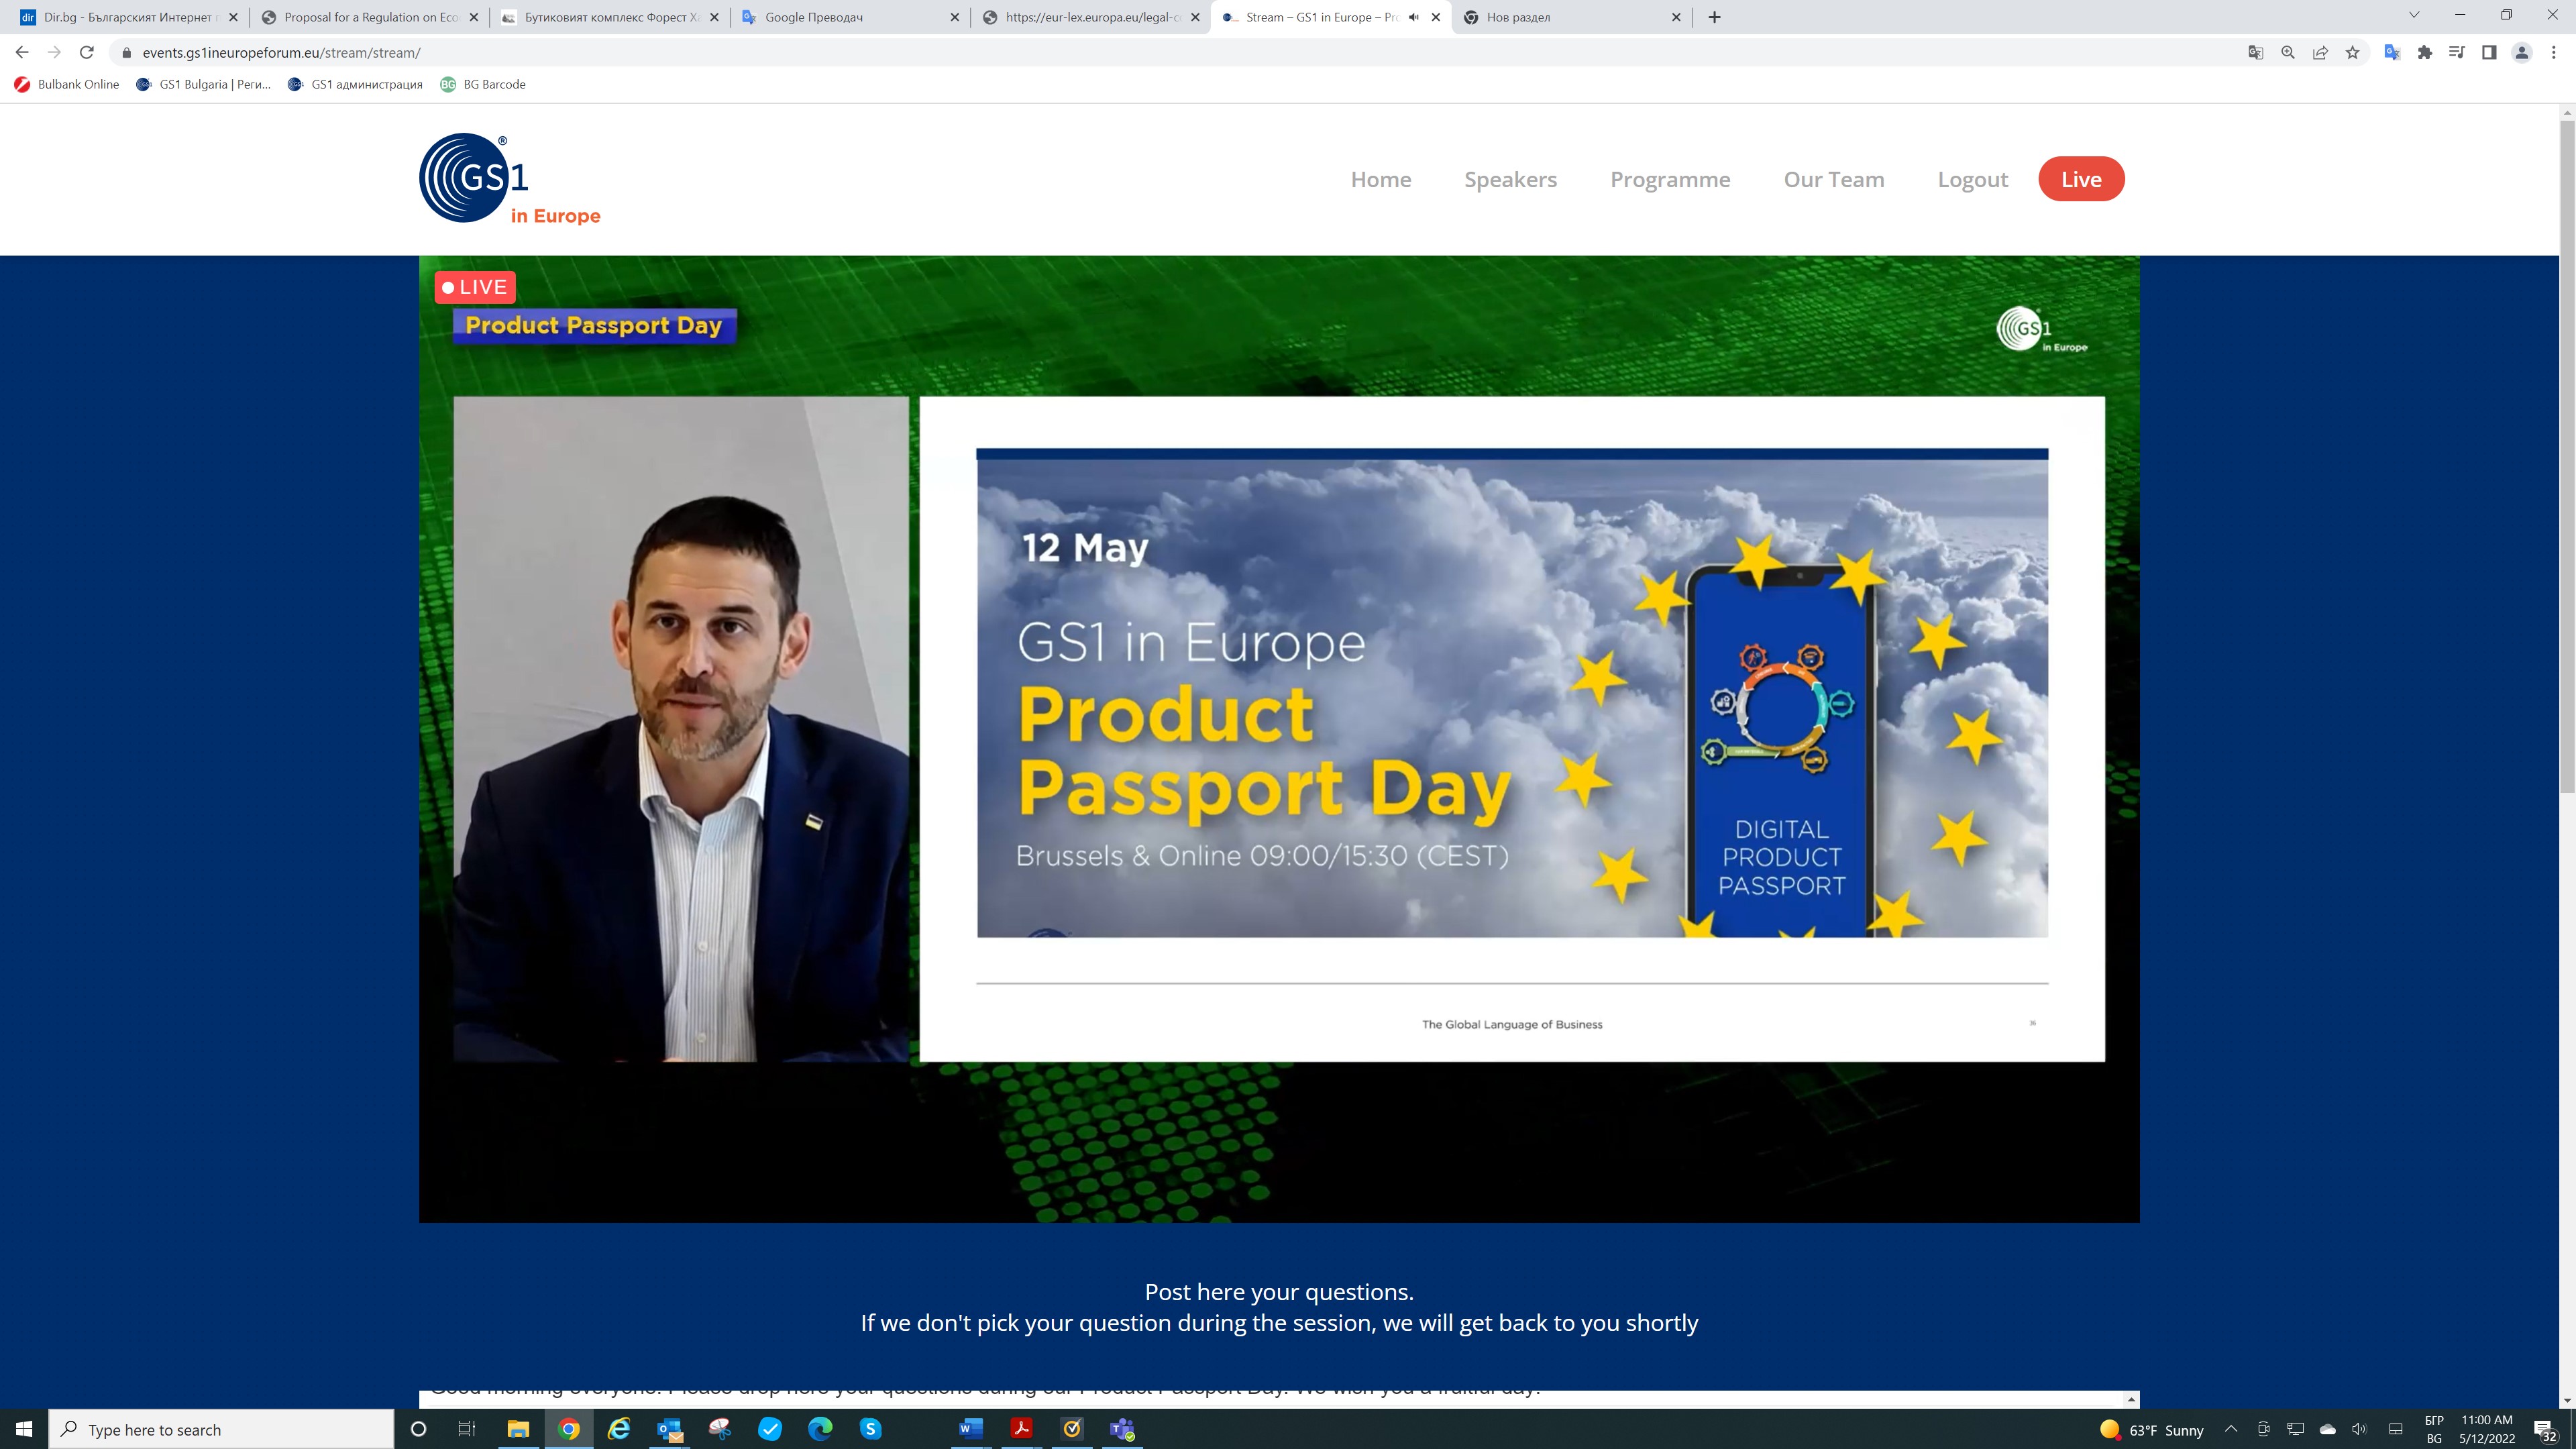Open the Programme page
Screen dimensions: 2576x1449
click(x=1670, y=179)
